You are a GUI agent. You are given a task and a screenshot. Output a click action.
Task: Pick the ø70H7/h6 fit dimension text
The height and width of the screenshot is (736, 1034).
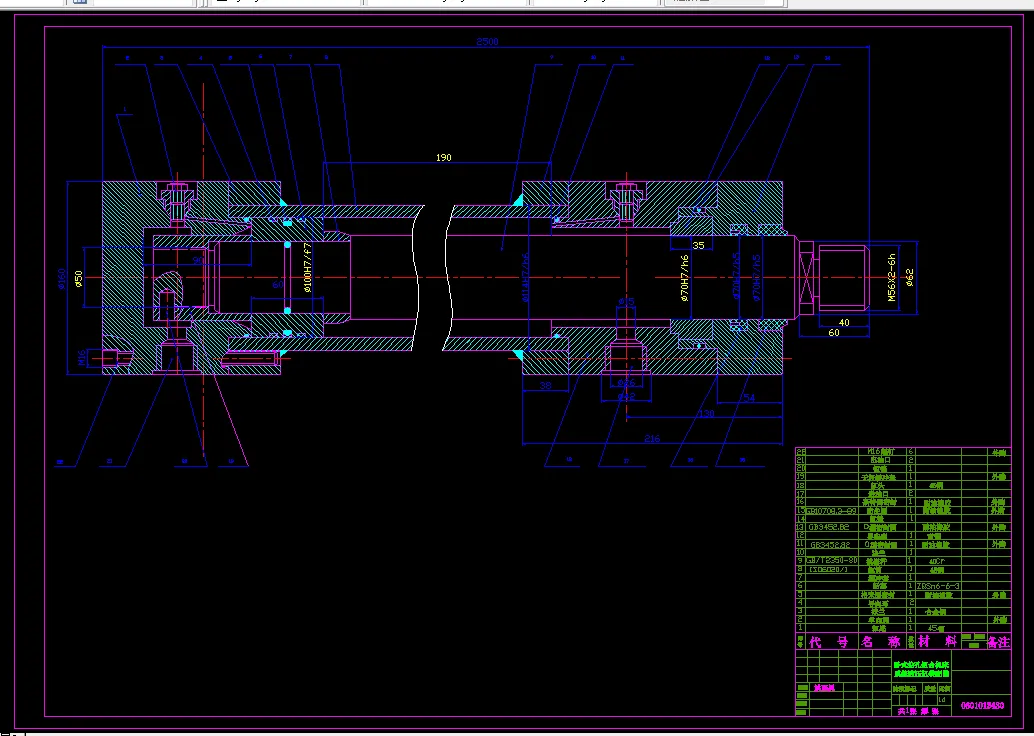(x=684, y=278)
